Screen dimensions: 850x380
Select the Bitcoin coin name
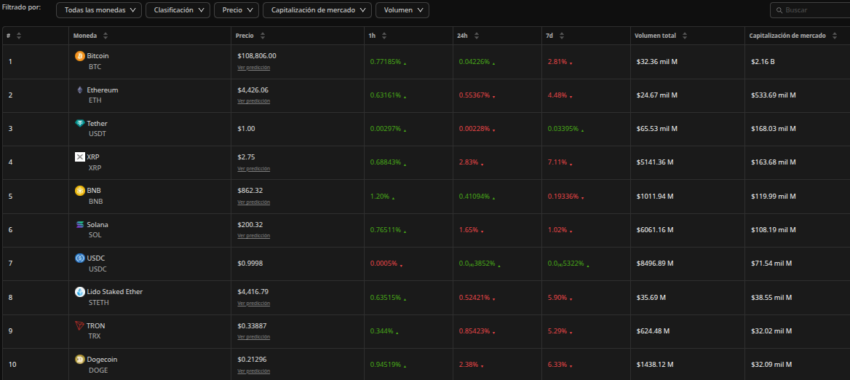(x=98, y=56)
